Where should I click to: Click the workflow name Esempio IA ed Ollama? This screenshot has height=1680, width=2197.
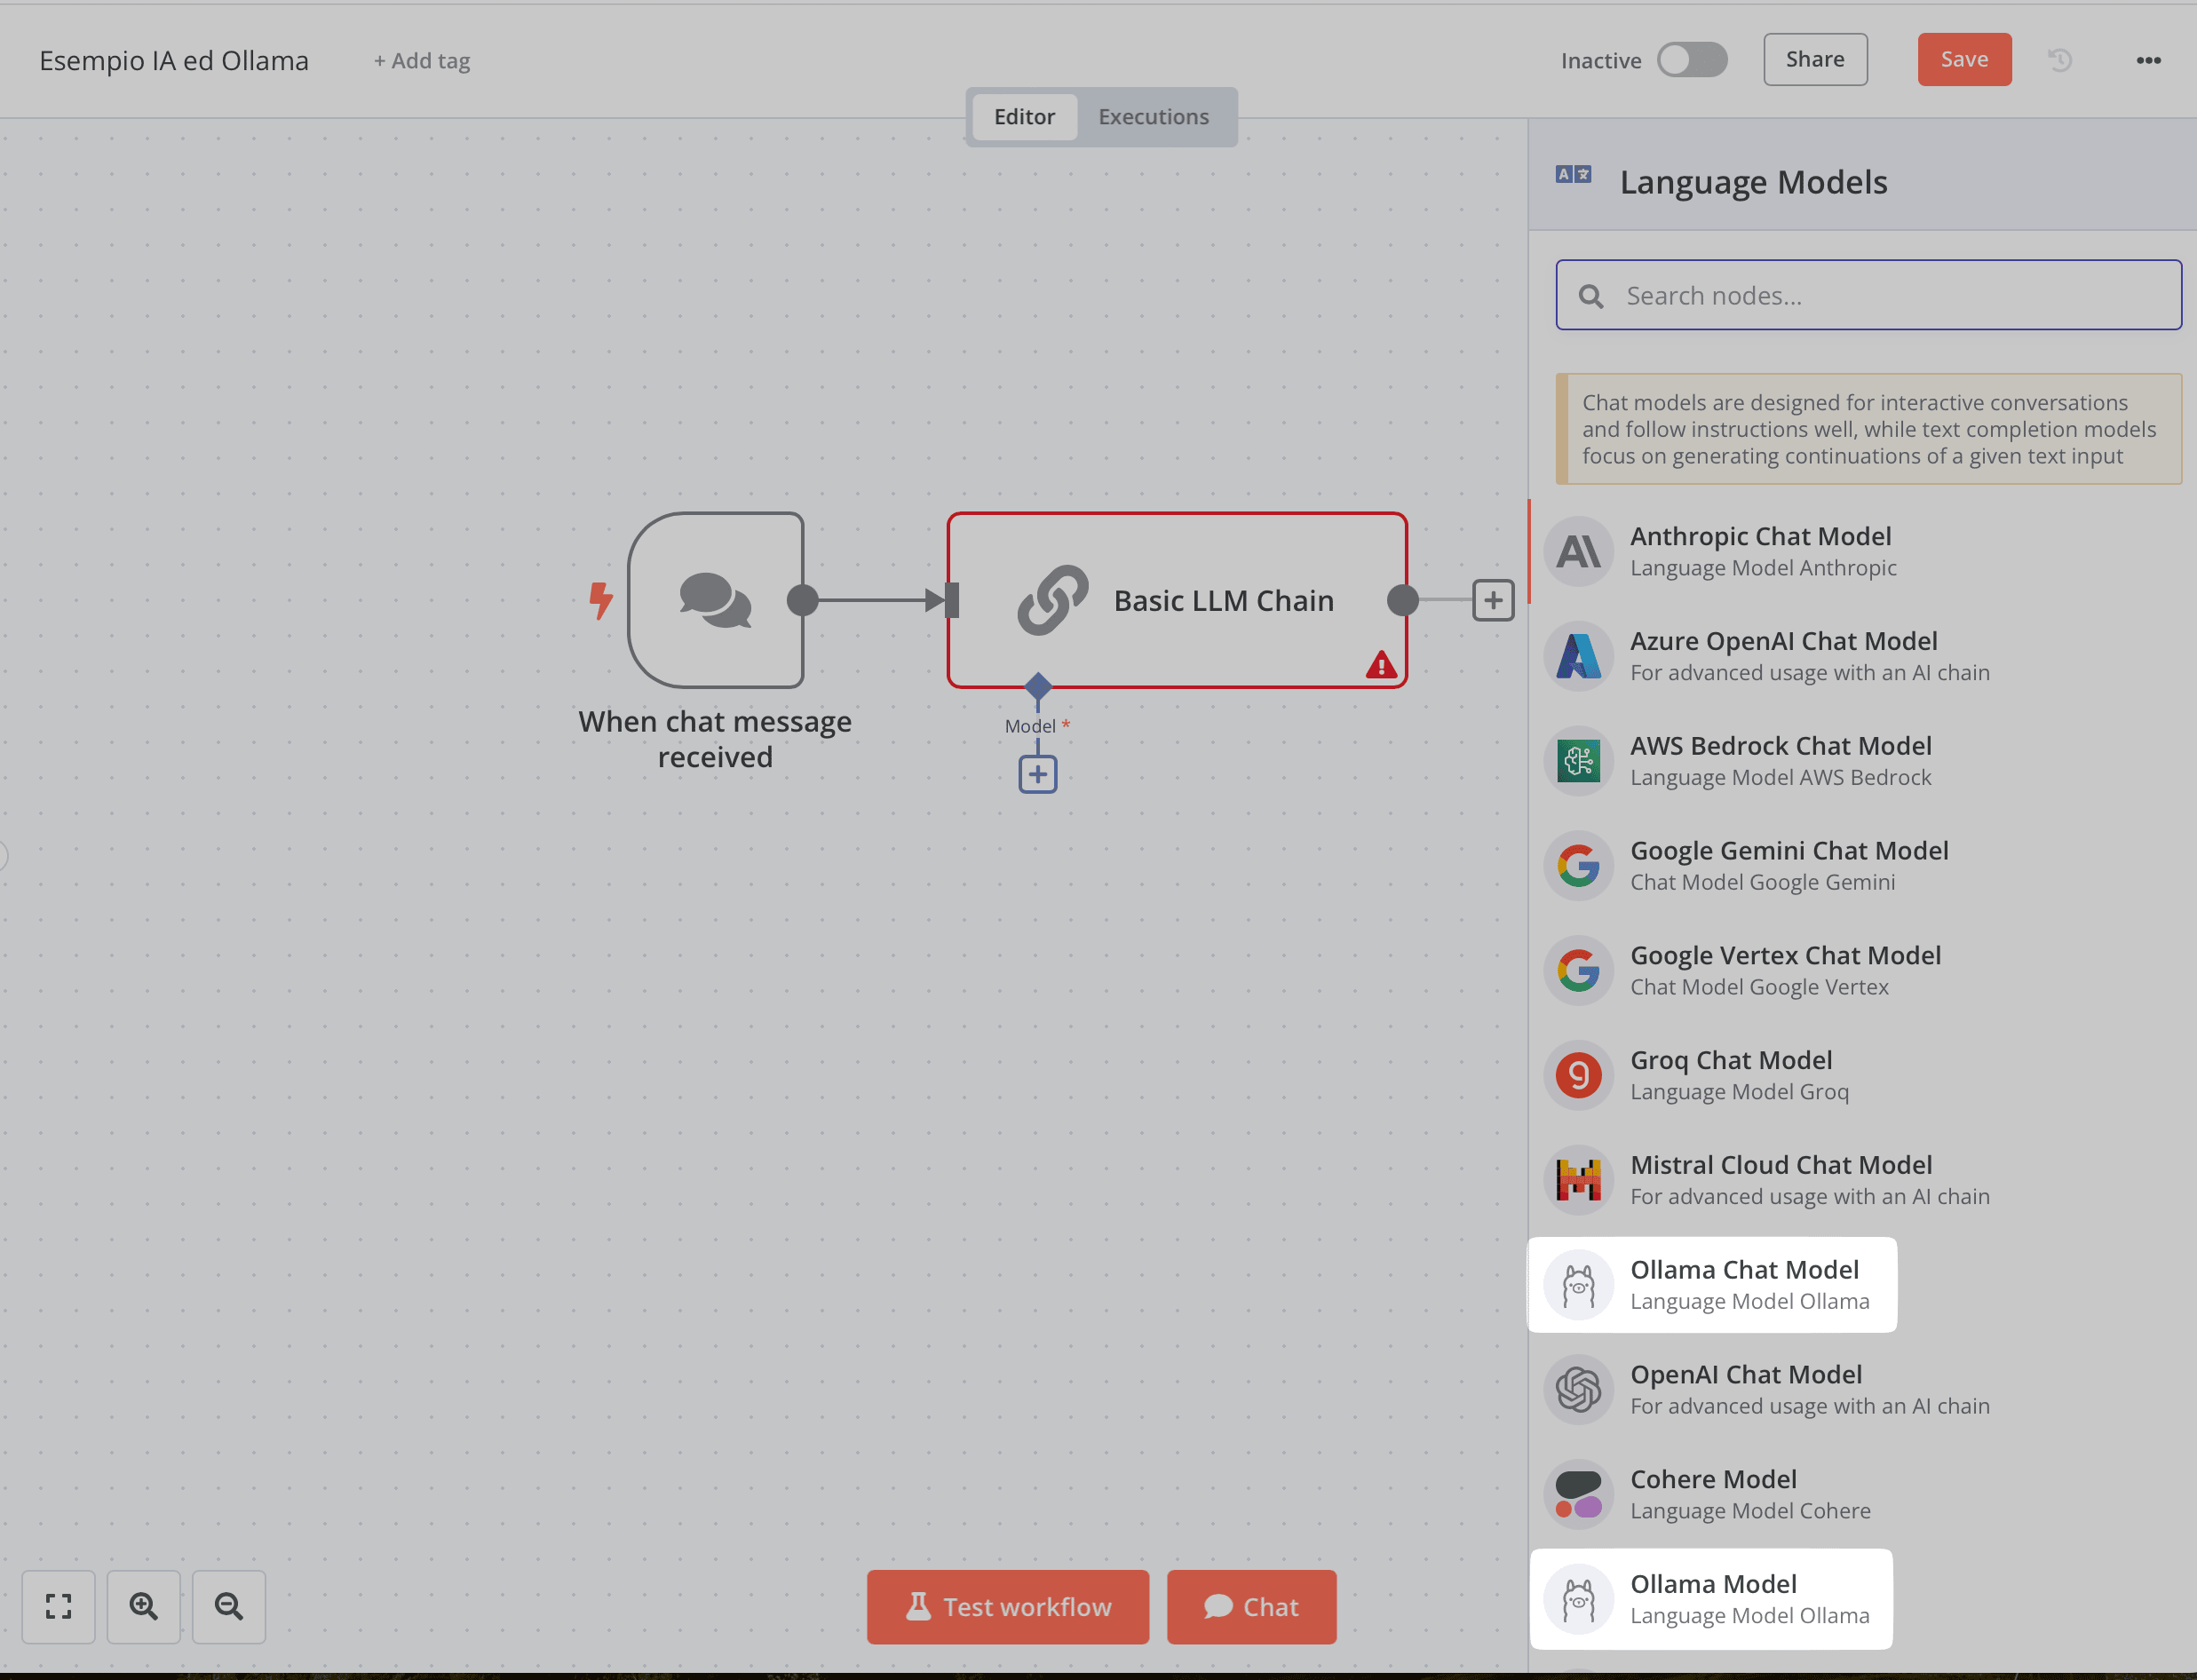174,61
